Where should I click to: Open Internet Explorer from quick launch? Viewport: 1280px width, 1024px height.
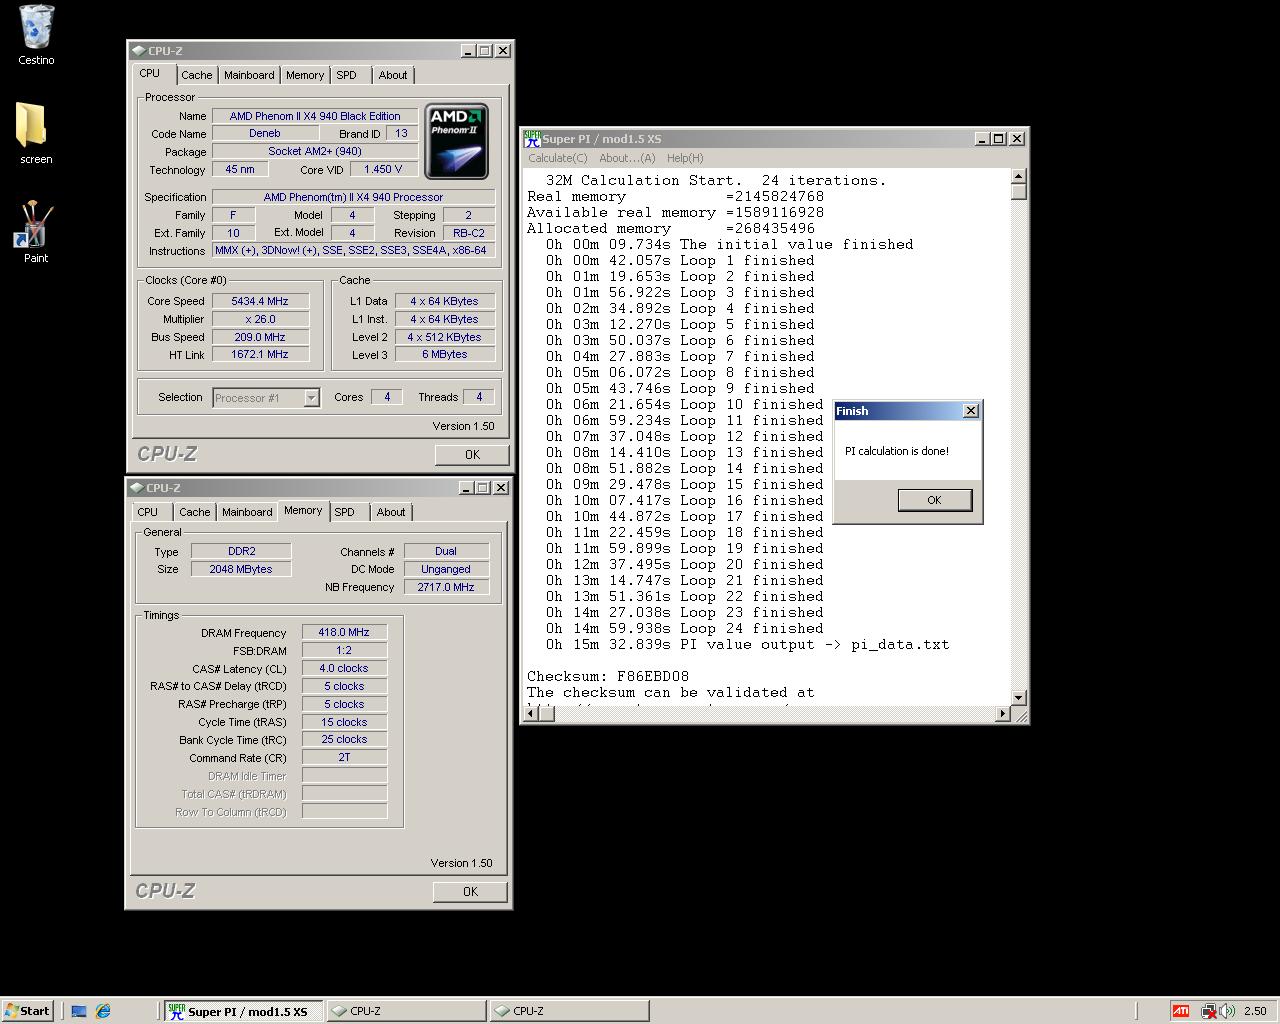pyautogui.click(x=103, y=1011)
